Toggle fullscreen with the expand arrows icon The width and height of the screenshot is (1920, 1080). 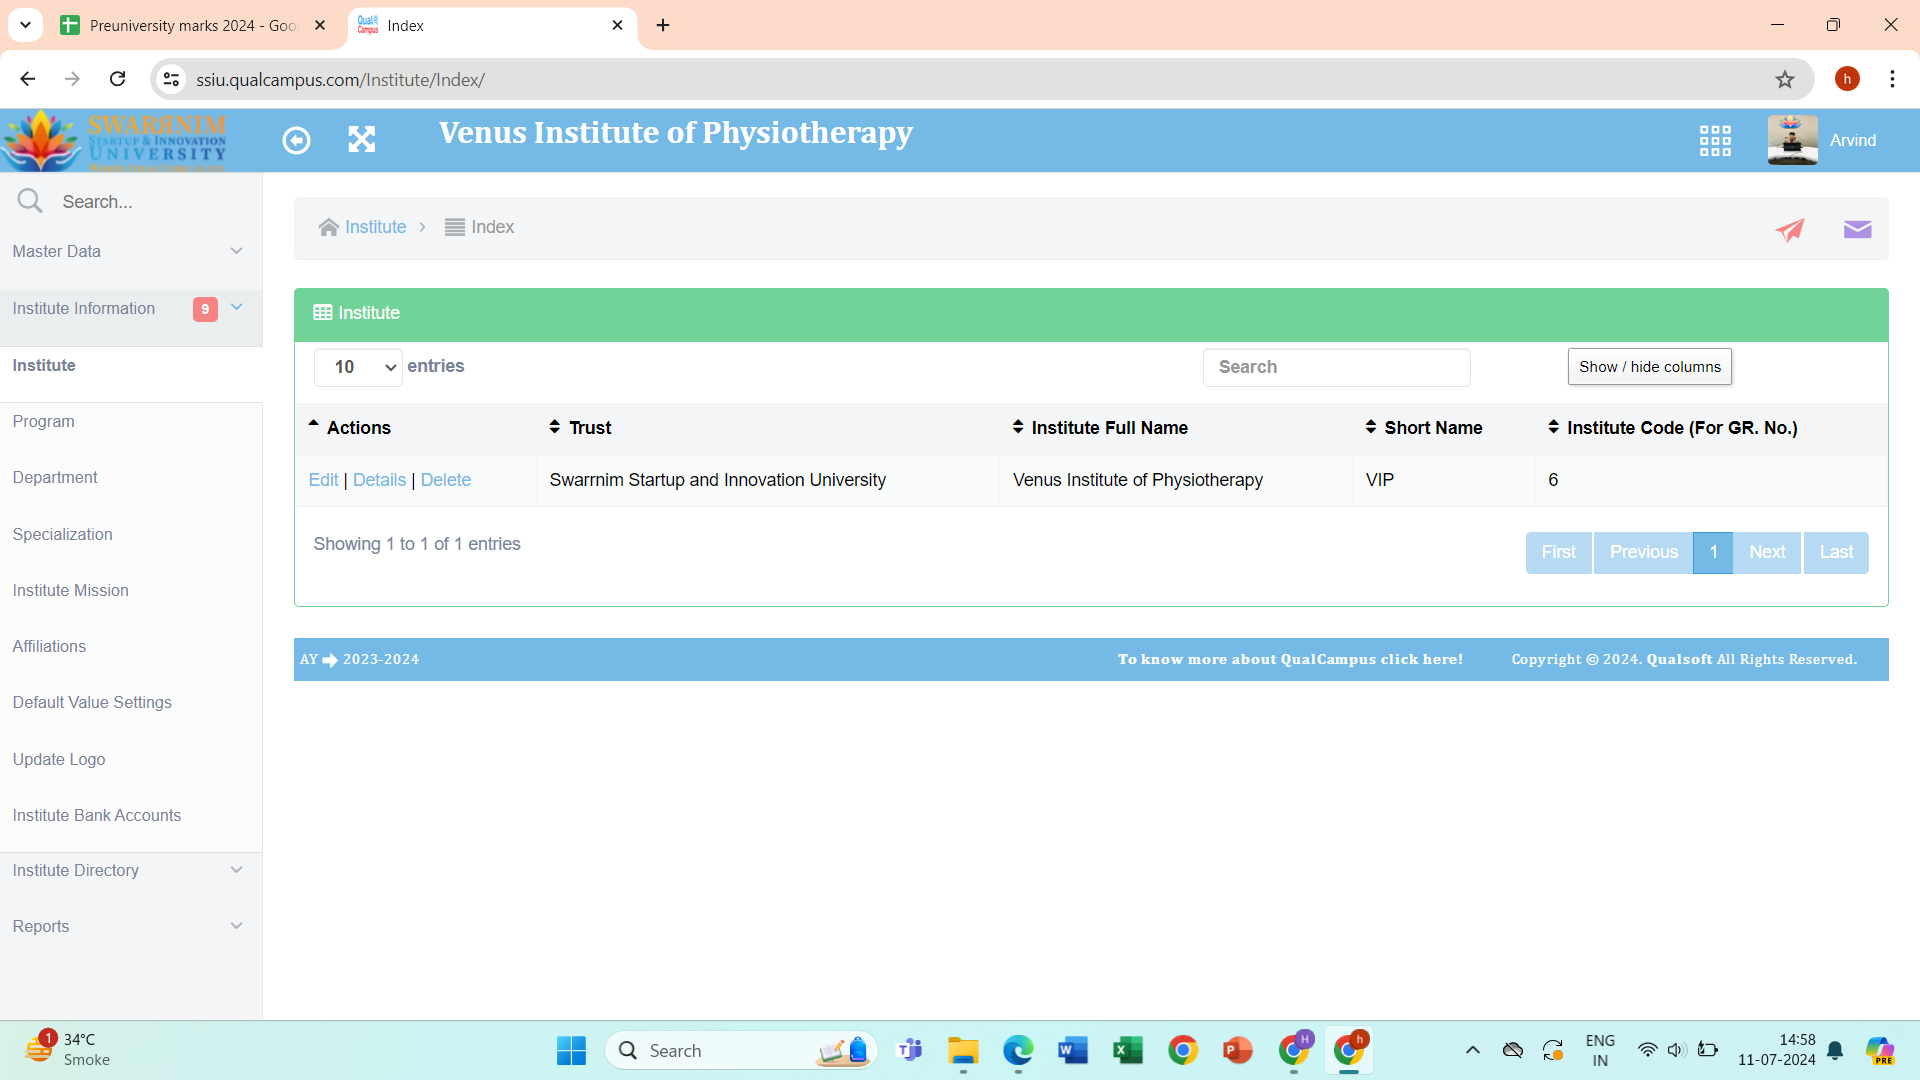pyautogui.click(x=361, y=140)
